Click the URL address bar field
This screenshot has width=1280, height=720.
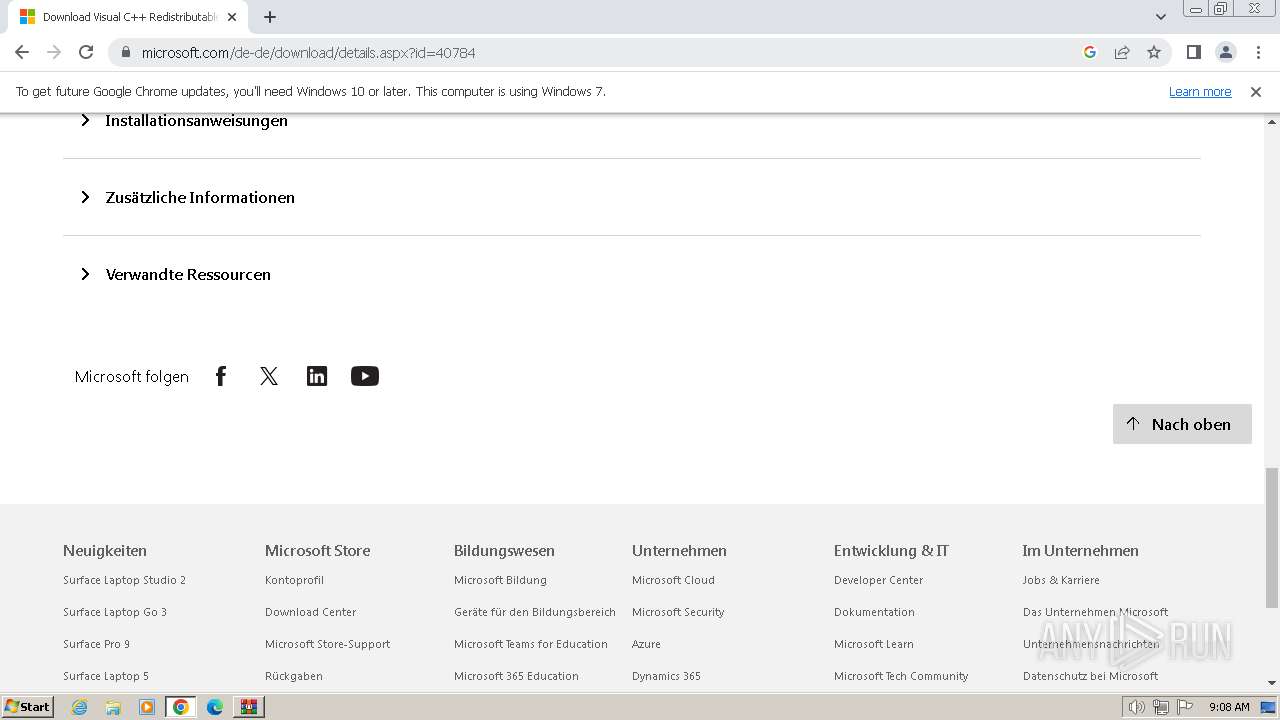tap(600, 52)
